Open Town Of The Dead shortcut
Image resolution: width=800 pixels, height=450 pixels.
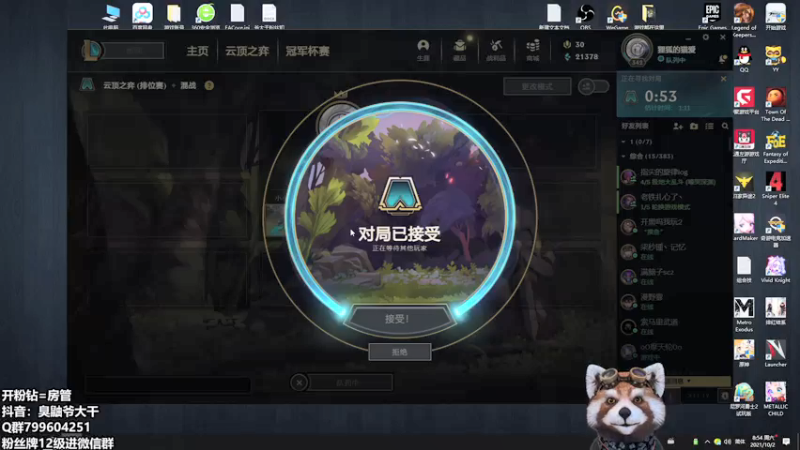click(776, 105)
